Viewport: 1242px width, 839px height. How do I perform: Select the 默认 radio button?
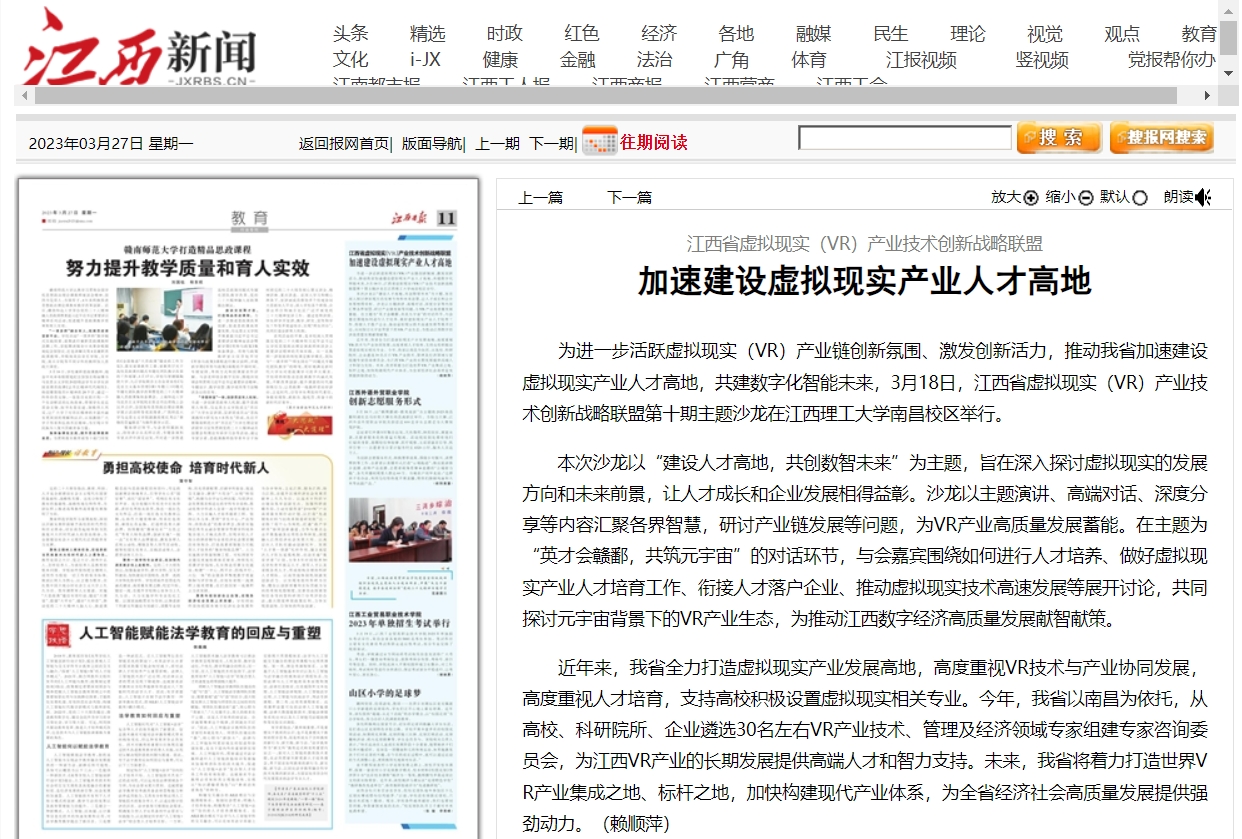1139,198
